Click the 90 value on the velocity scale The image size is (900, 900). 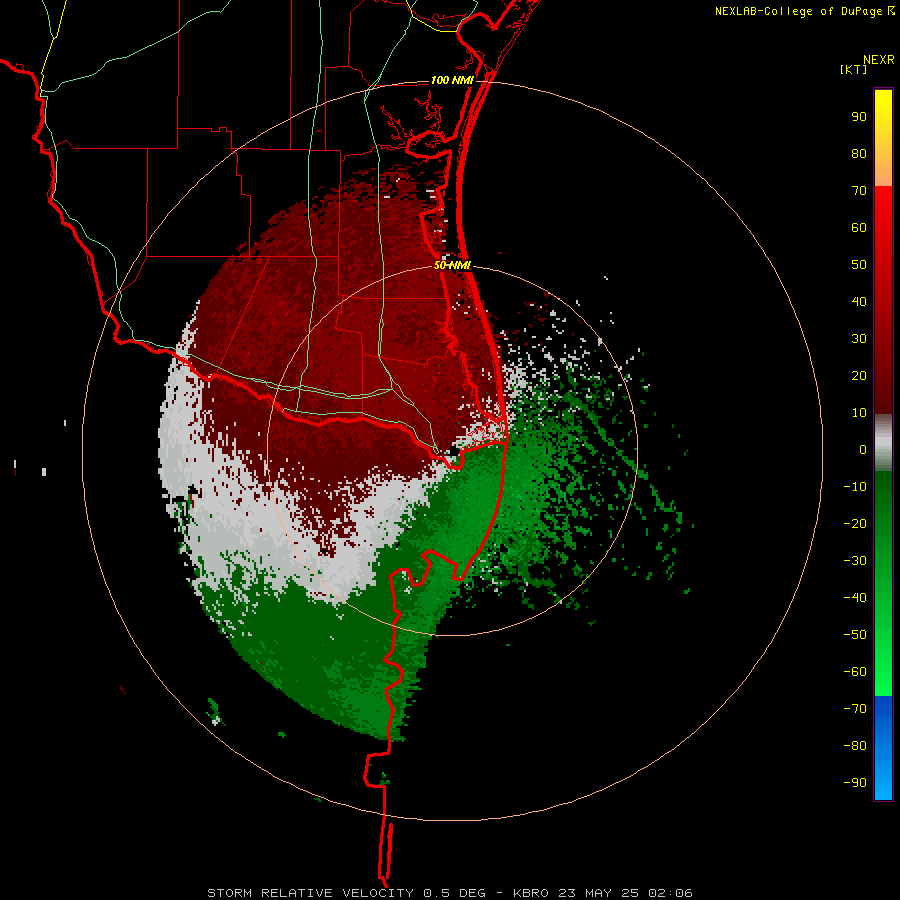[x=859, y=117]
